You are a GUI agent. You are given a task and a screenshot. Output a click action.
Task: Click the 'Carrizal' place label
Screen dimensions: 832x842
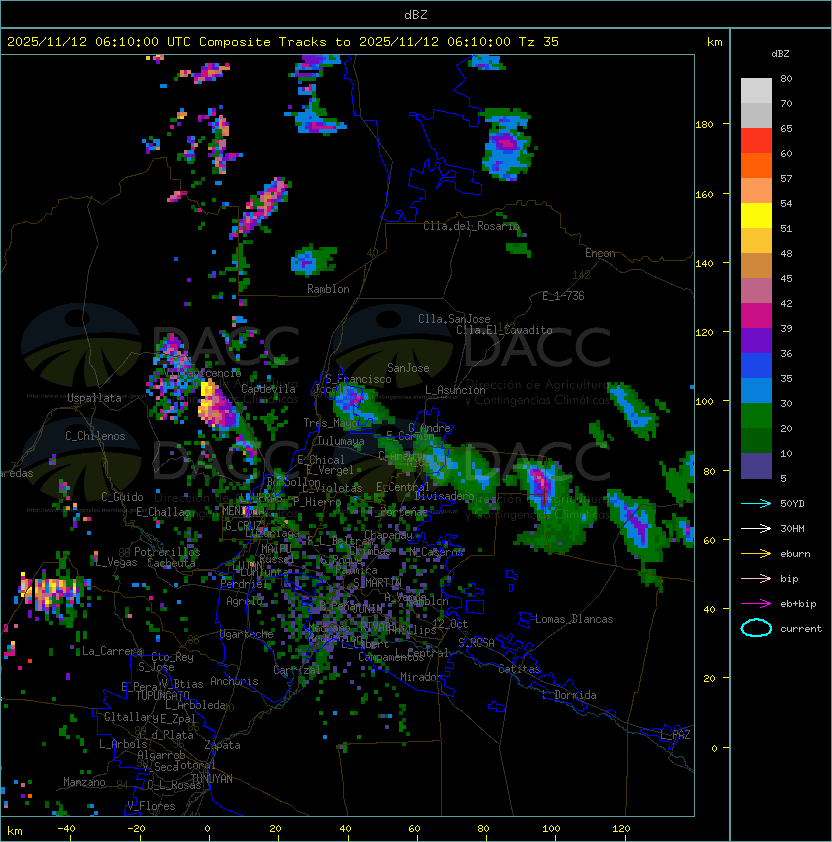297,670
